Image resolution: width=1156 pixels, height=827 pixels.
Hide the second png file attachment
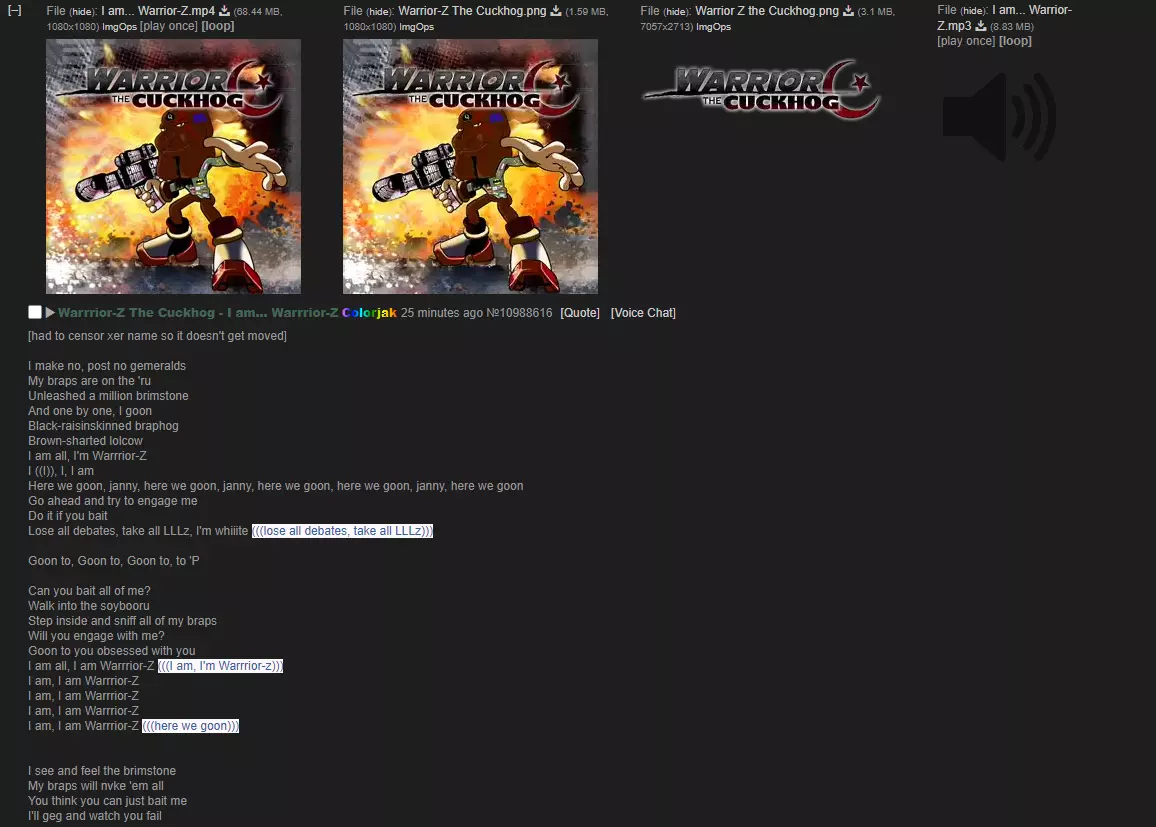(380, 11)
